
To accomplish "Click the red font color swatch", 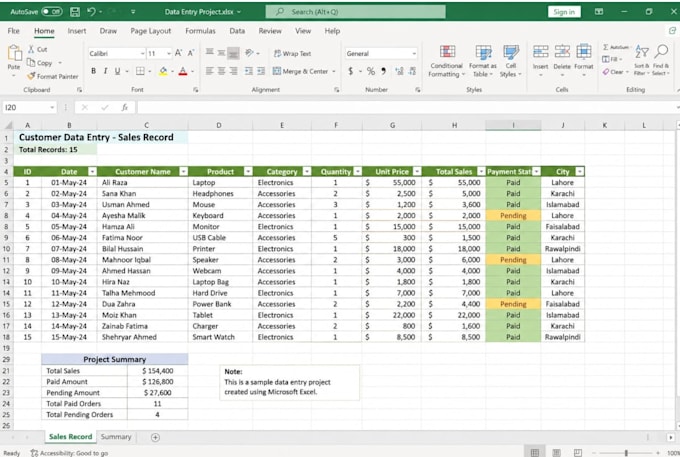I will 183,71.
